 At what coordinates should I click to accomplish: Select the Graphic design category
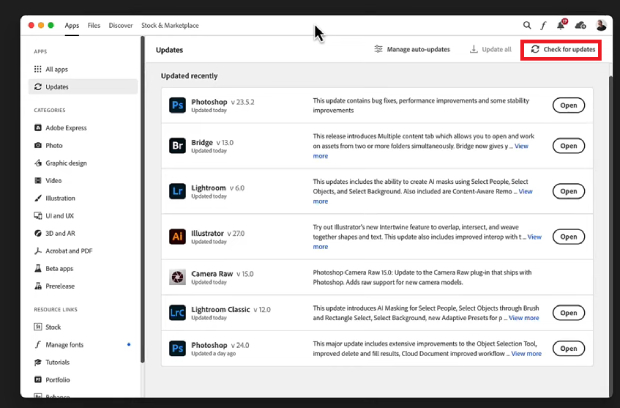tap(66, 163)
